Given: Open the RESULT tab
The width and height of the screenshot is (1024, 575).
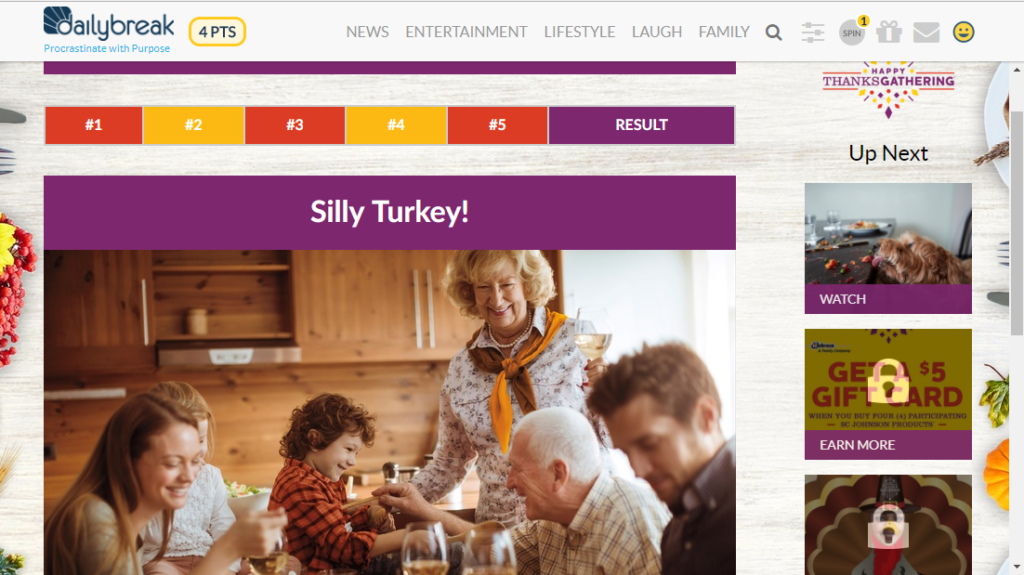Looking at the screenshot, I should click(x=641, y=125).
